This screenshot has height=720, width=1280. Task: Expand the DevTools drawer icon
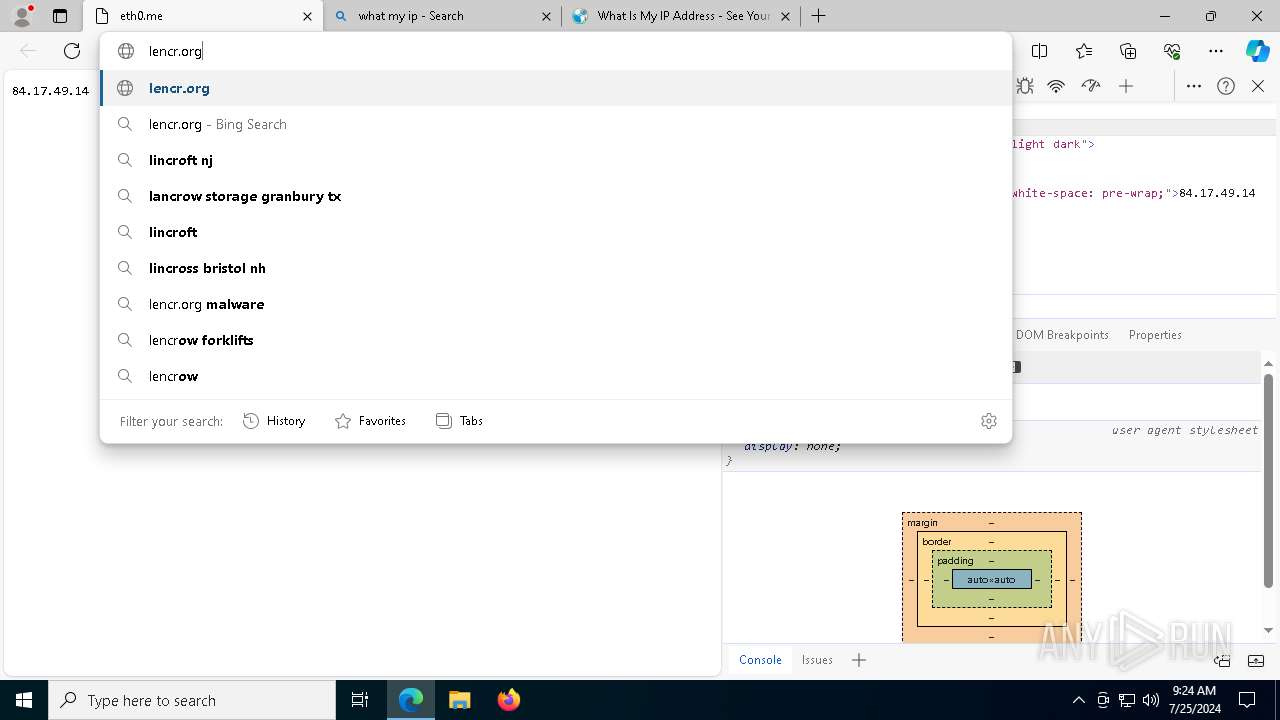(x=1257, y=660)
